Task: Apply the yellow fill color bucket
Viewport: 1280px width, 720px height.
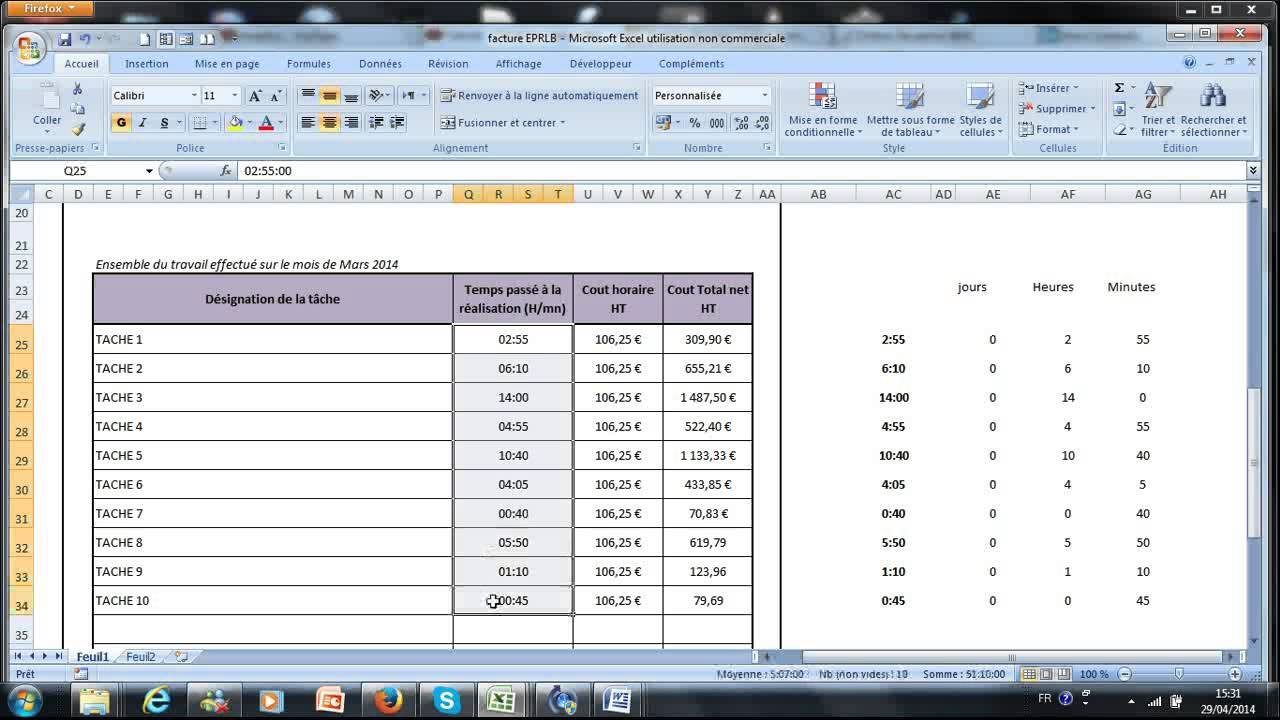Action: (x=235, y=123)
